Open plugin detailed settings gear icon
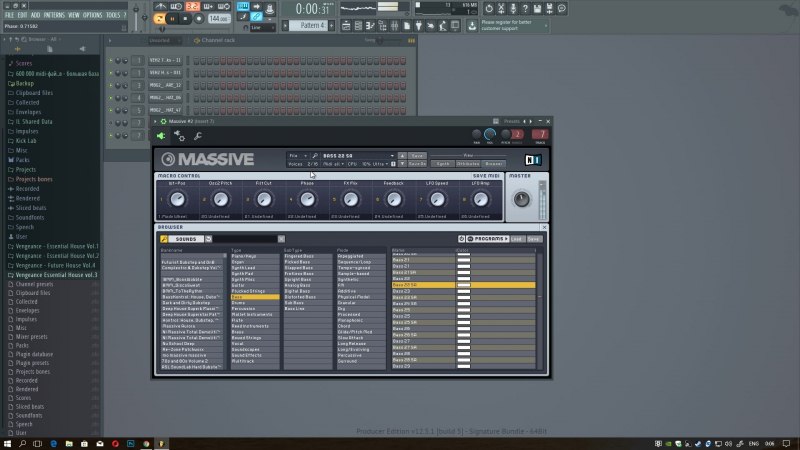This screenshot has height=450, width=800. [x=179, y=136]
